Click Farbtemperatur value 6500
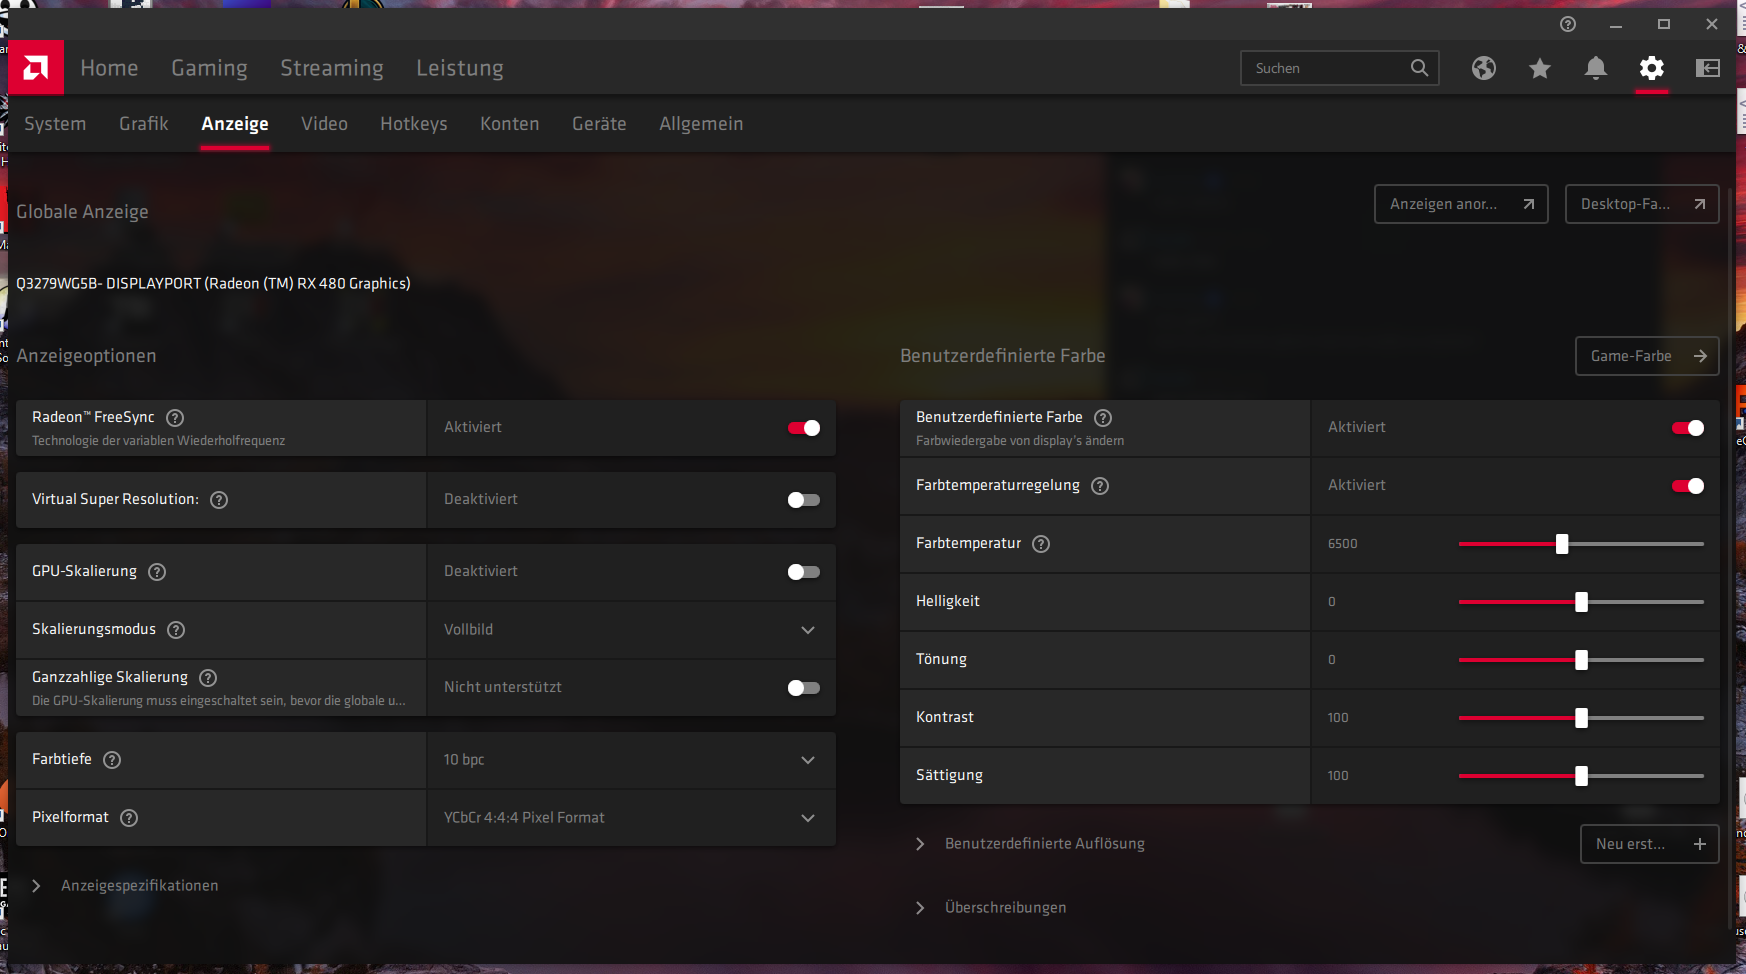 coord(1343,544)
